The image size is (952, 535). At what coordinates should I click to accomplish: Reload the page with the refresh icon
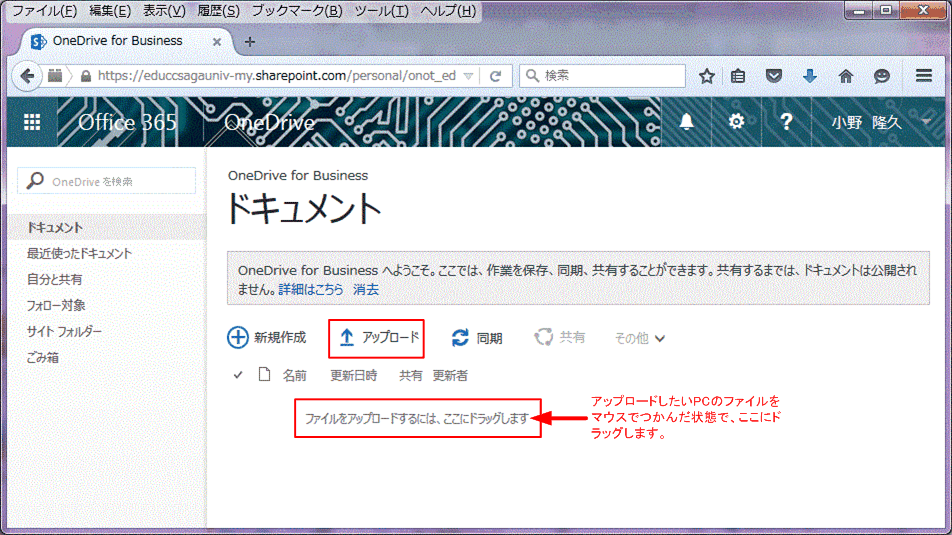(x=495, y=76)
